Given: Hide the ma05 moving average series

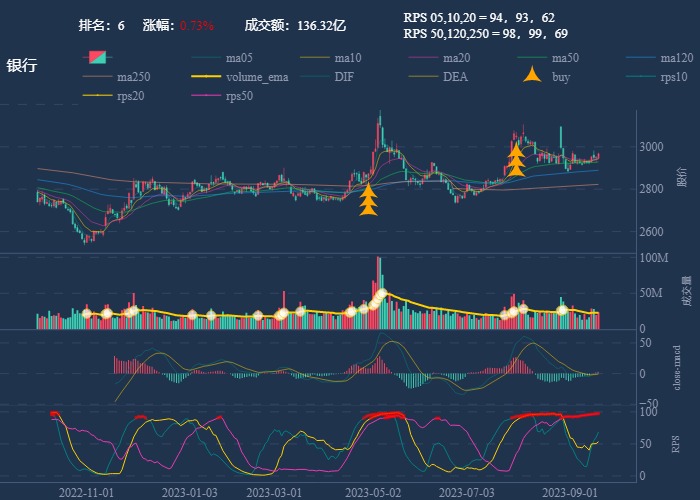Looking at the screenshot, I should [x=206, y=58].
